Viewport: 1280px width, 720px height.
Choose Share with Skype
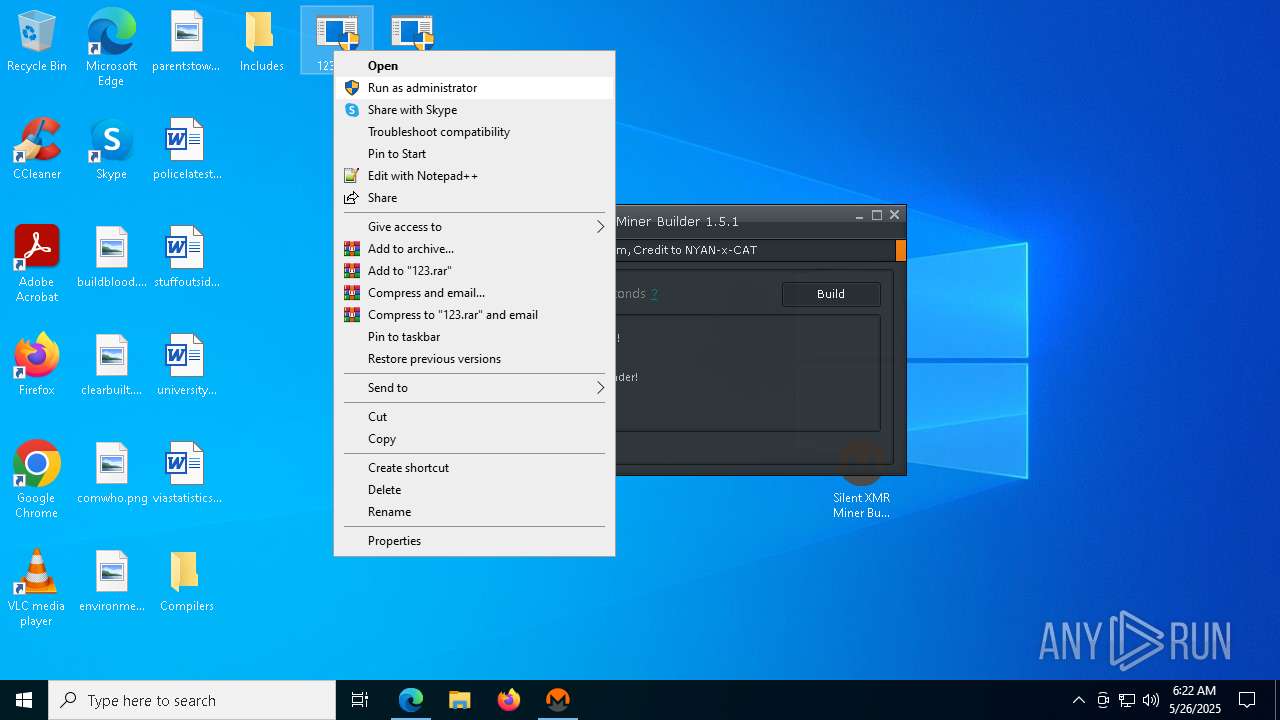[474, 110]
